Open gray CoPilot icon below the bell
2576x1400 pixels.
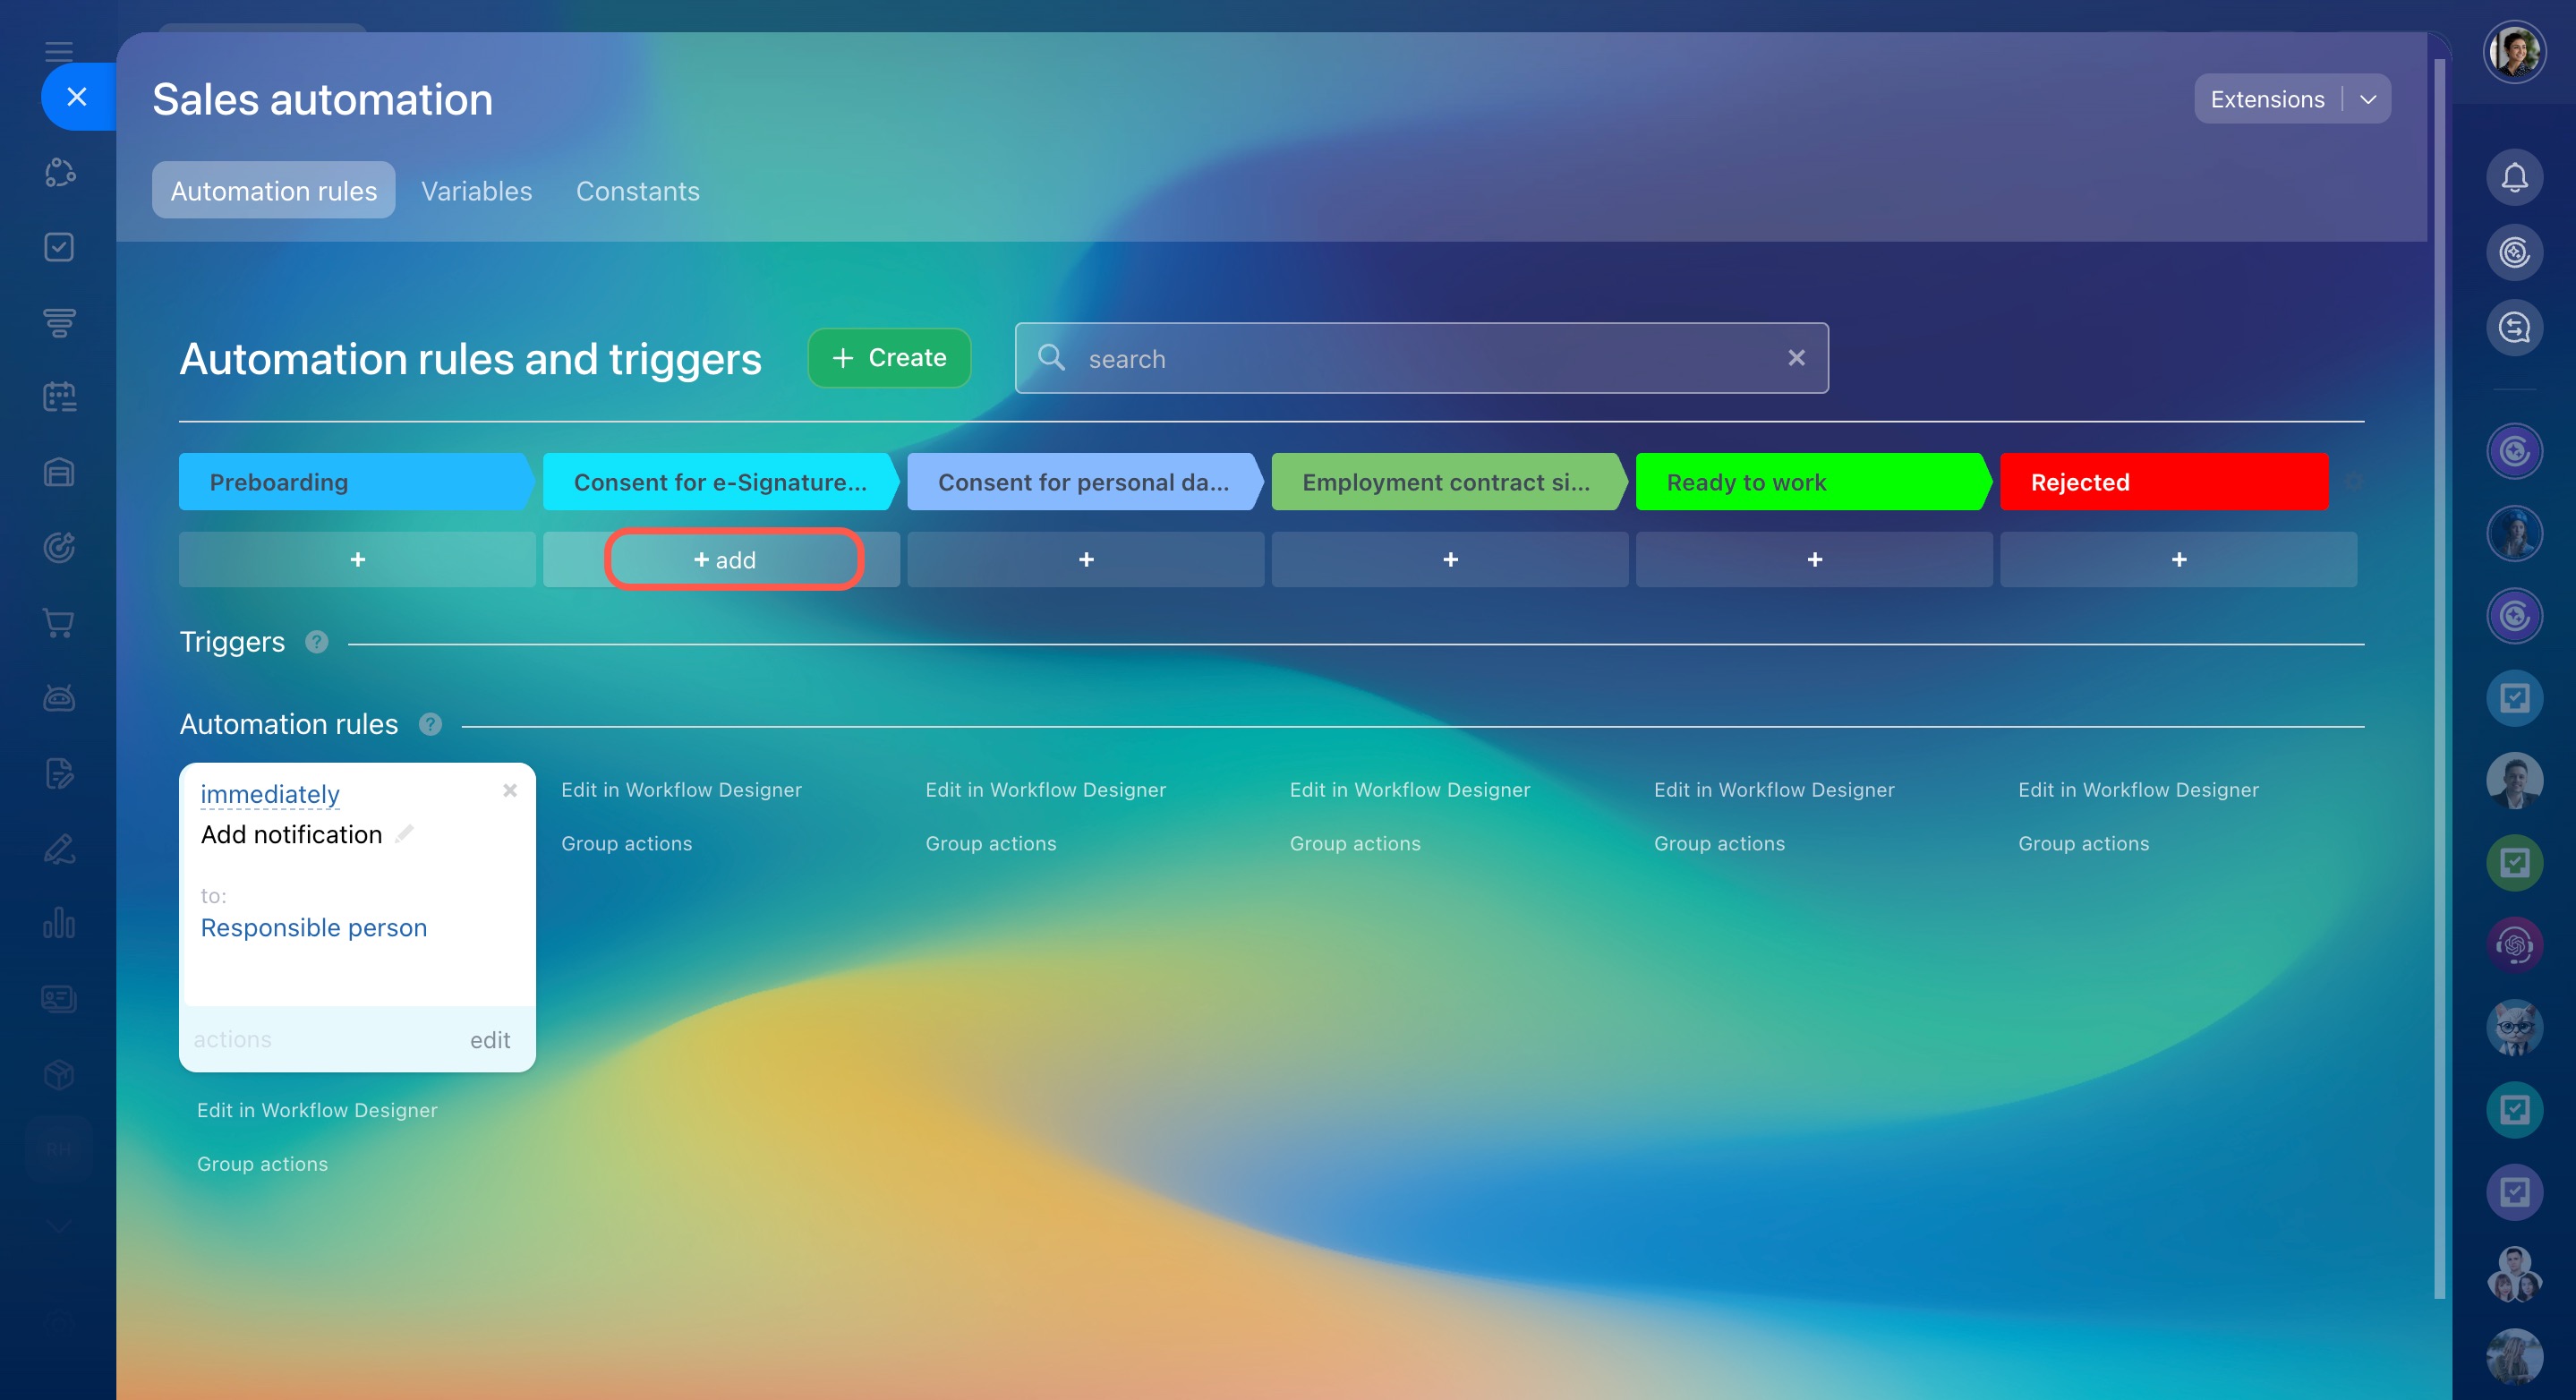2514,253
